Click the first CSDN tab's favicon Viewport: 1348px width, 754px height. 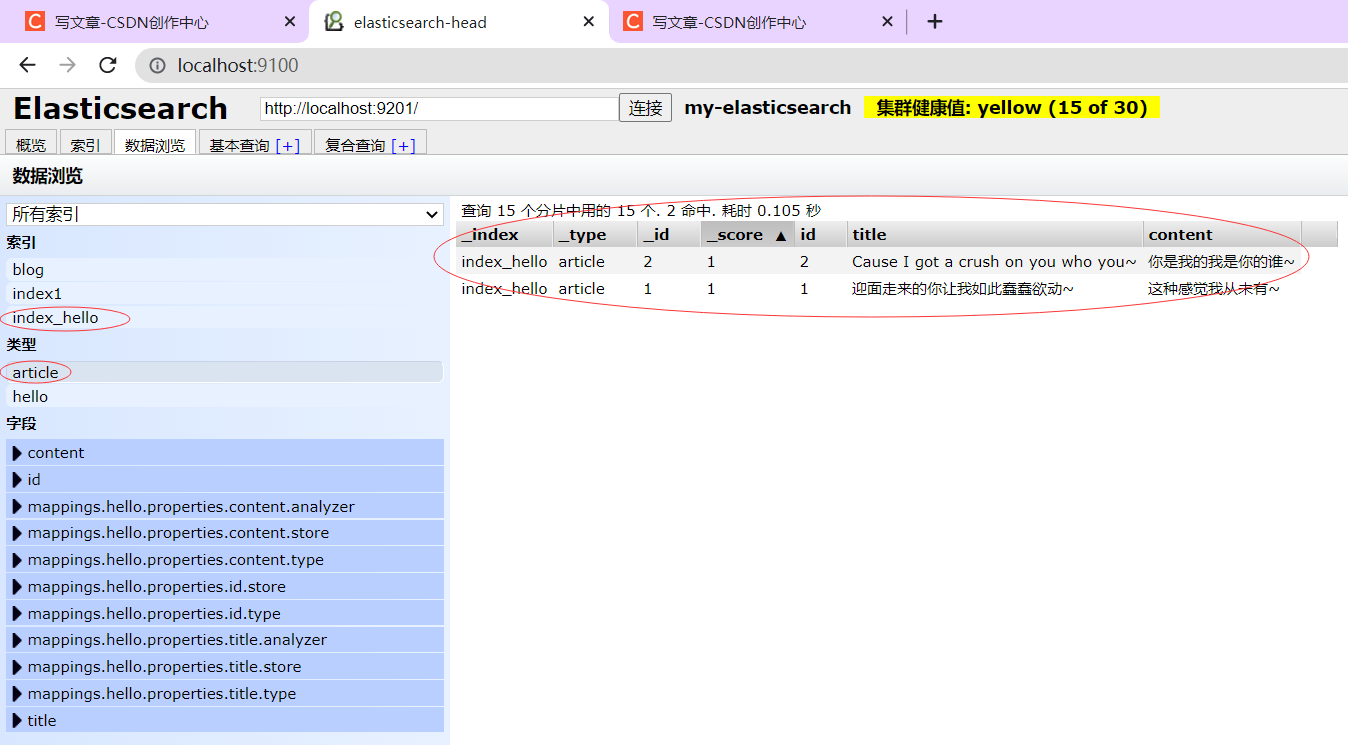click(35, 21)
